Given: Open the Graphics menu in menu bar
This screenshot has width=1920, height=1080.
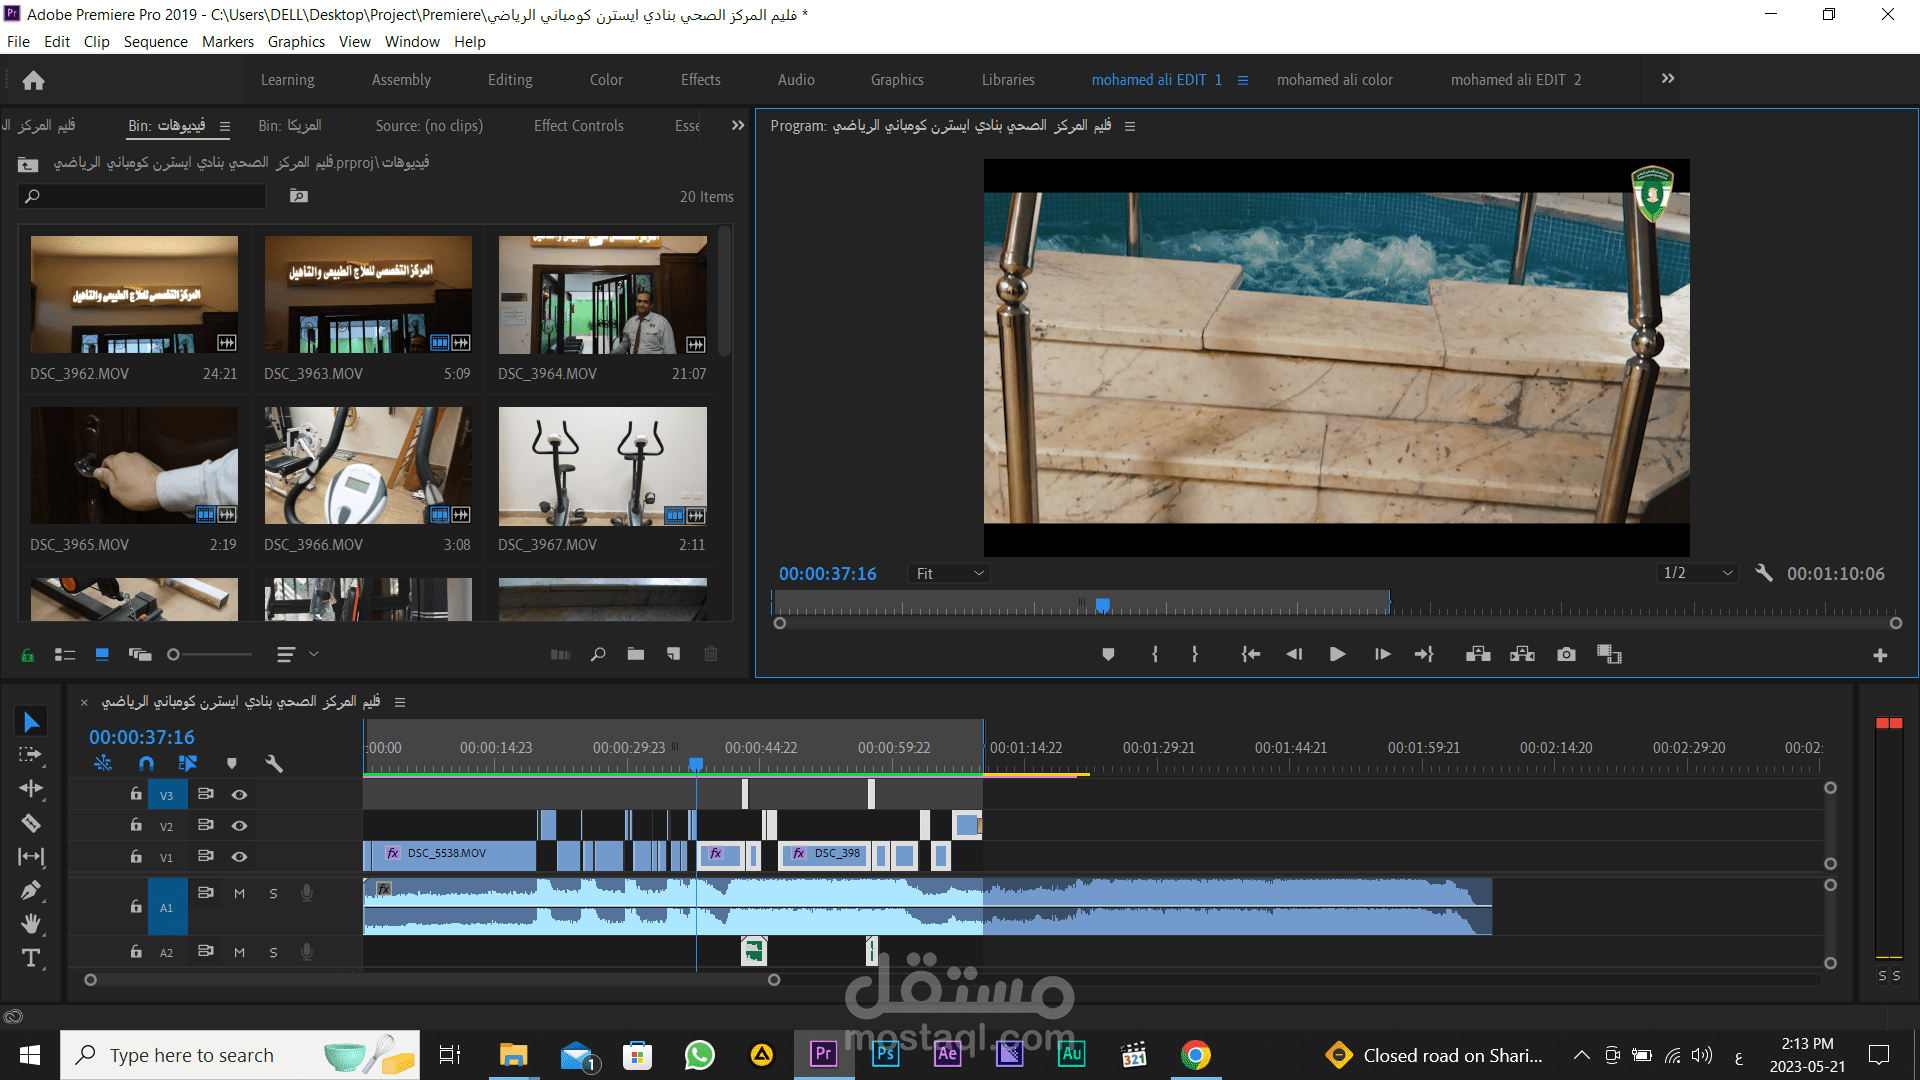Looking at the screenshot, I should pos(296,41).
